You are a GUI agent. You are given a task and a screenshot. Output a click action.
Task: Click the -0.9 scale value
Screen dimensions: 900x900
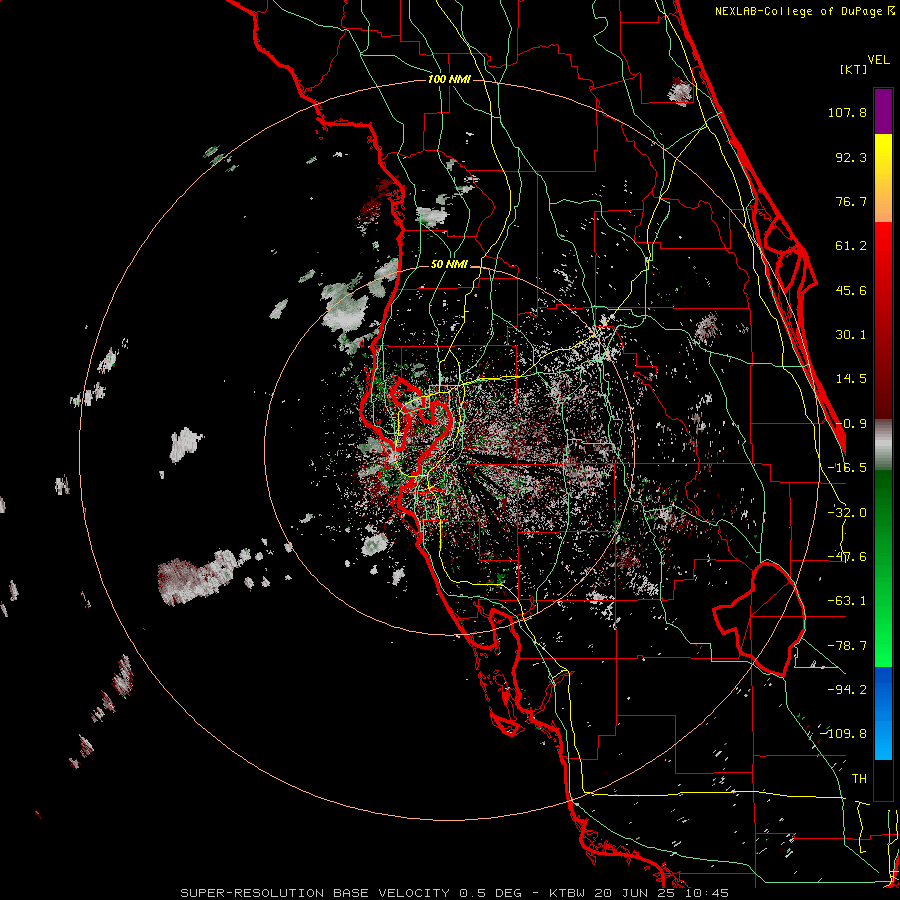point(851,424)
